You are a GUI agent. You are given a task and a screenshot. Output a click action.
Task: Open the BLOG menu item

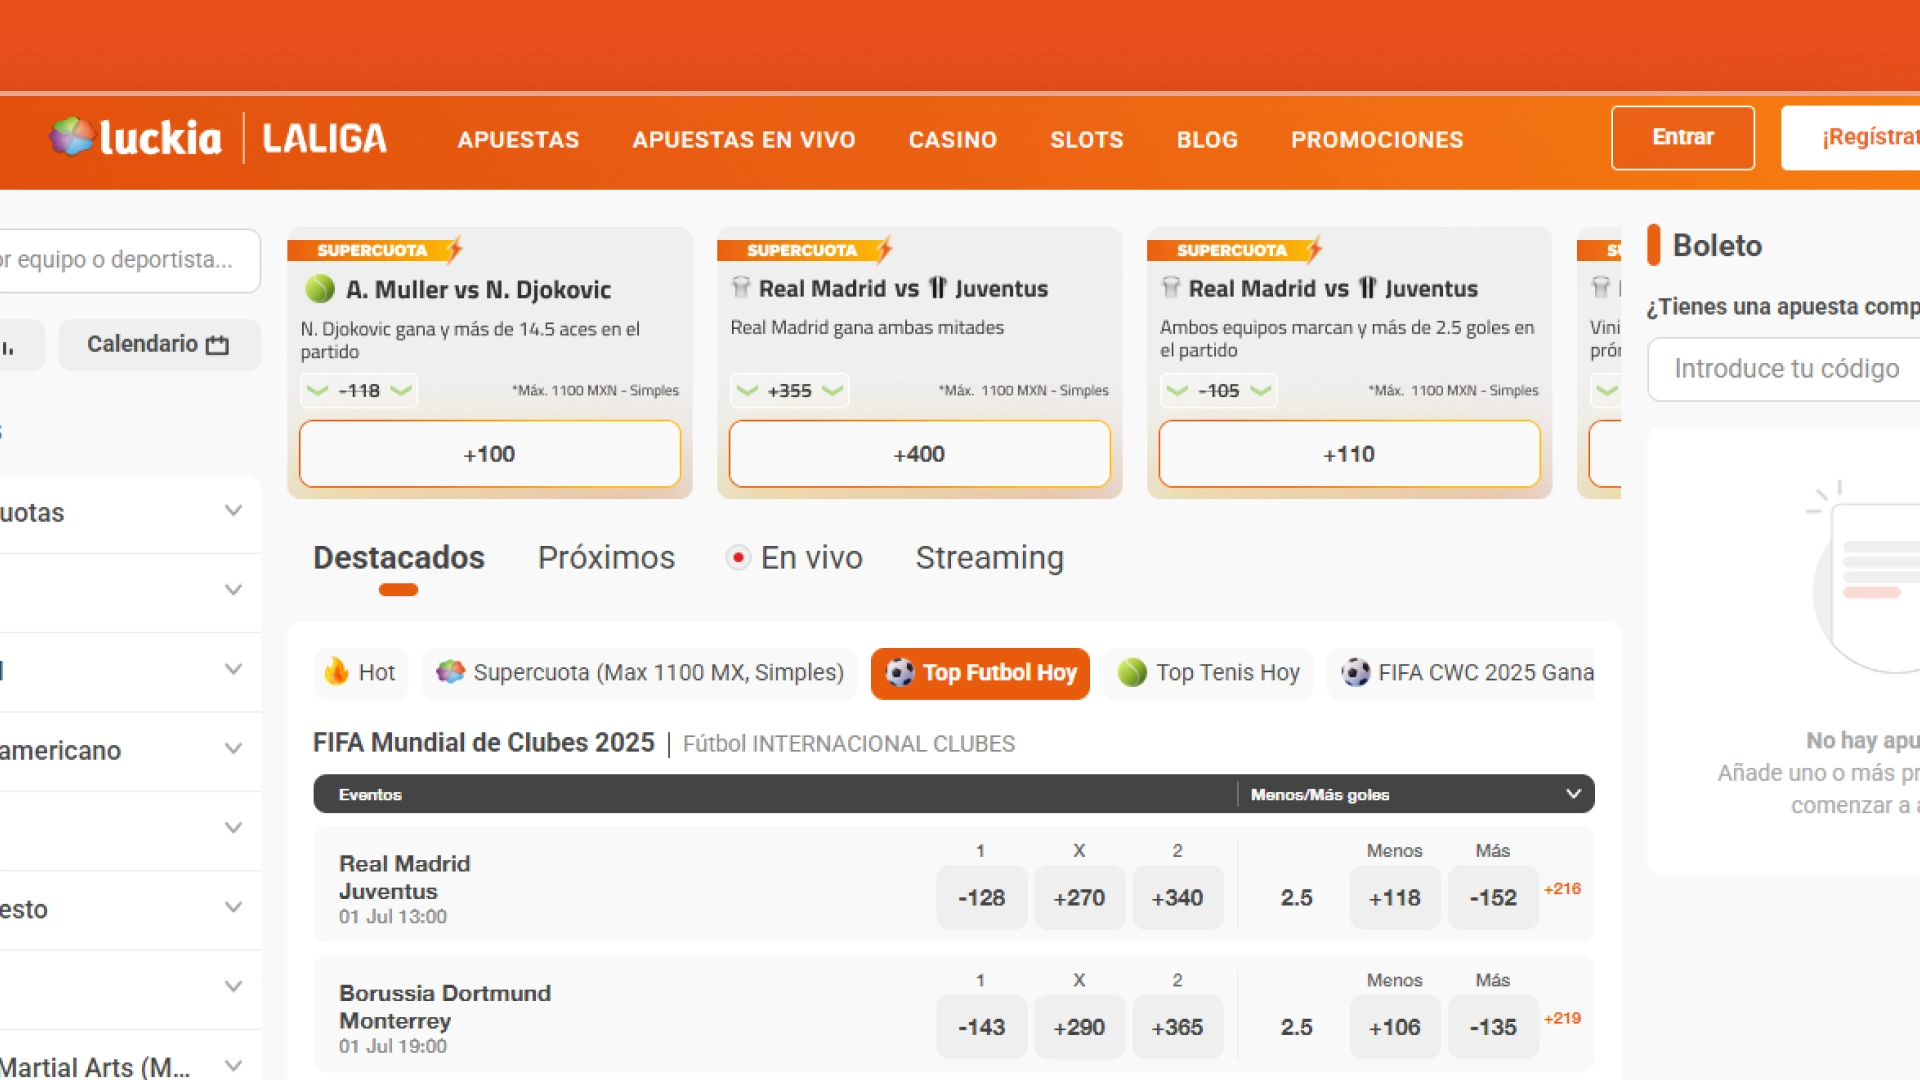[1207, 140]
